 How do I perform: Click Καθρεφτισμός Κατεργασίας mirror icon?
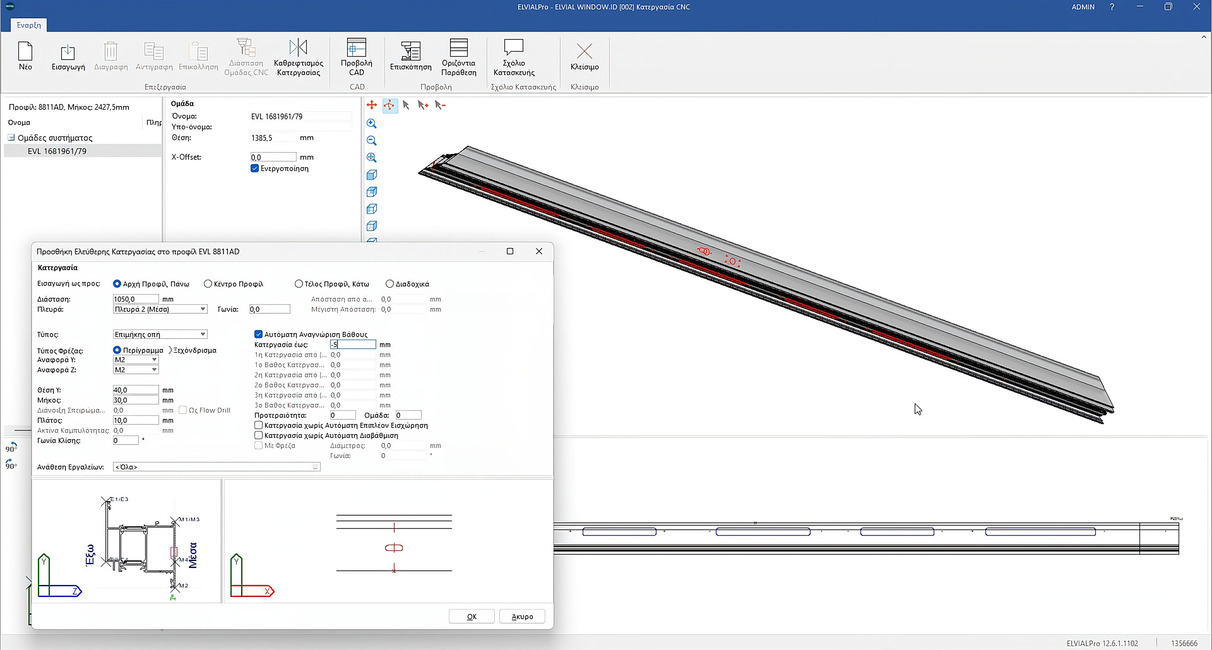click(x=297, y=56)
